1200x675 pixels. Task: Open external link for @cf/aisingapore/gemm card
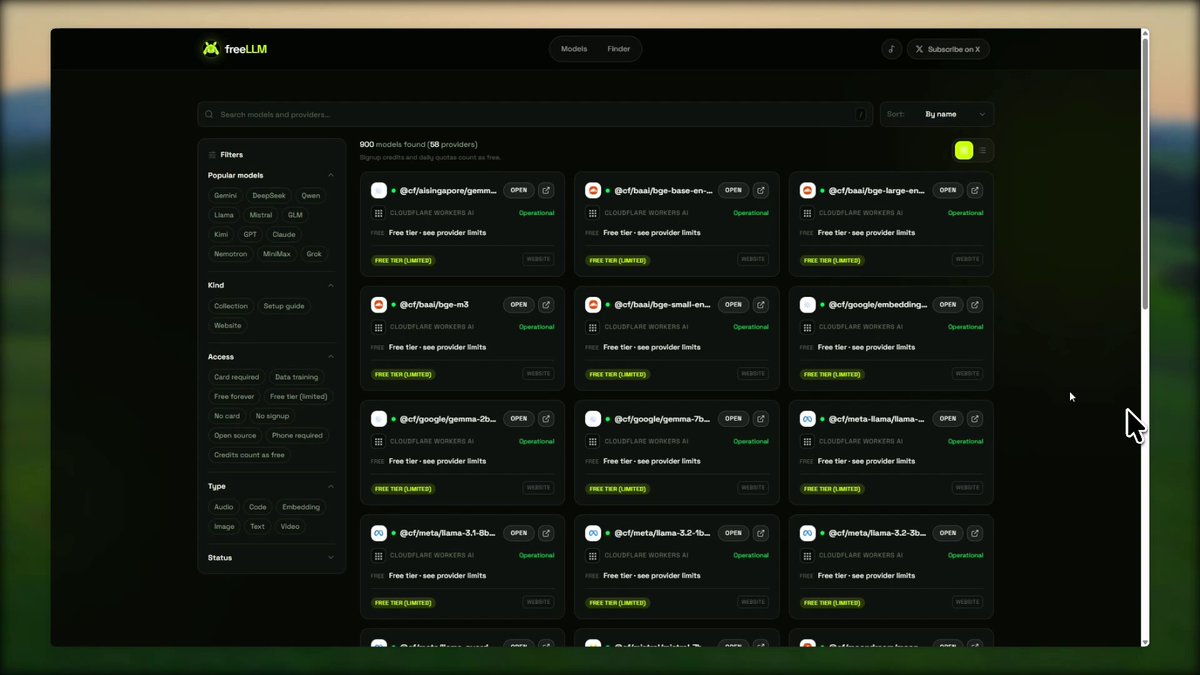546,190
